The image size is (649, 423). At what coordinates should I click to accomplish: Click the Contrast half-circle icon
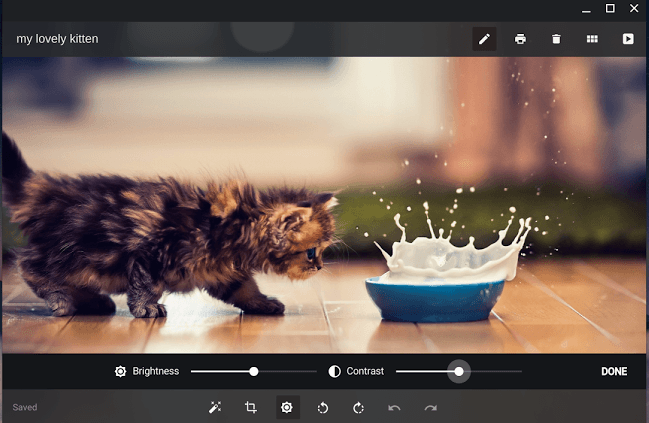click(334, 371)
